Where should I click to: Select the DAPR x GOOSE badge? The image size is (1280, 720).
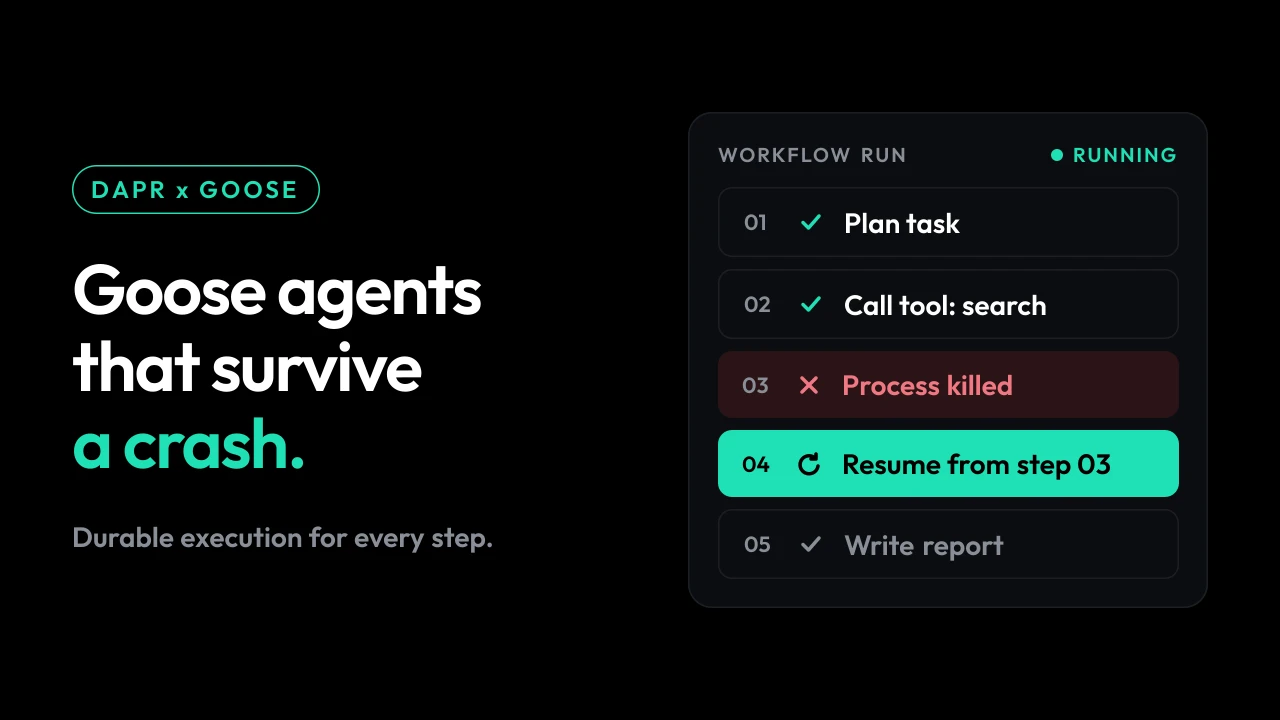point(196,190)
